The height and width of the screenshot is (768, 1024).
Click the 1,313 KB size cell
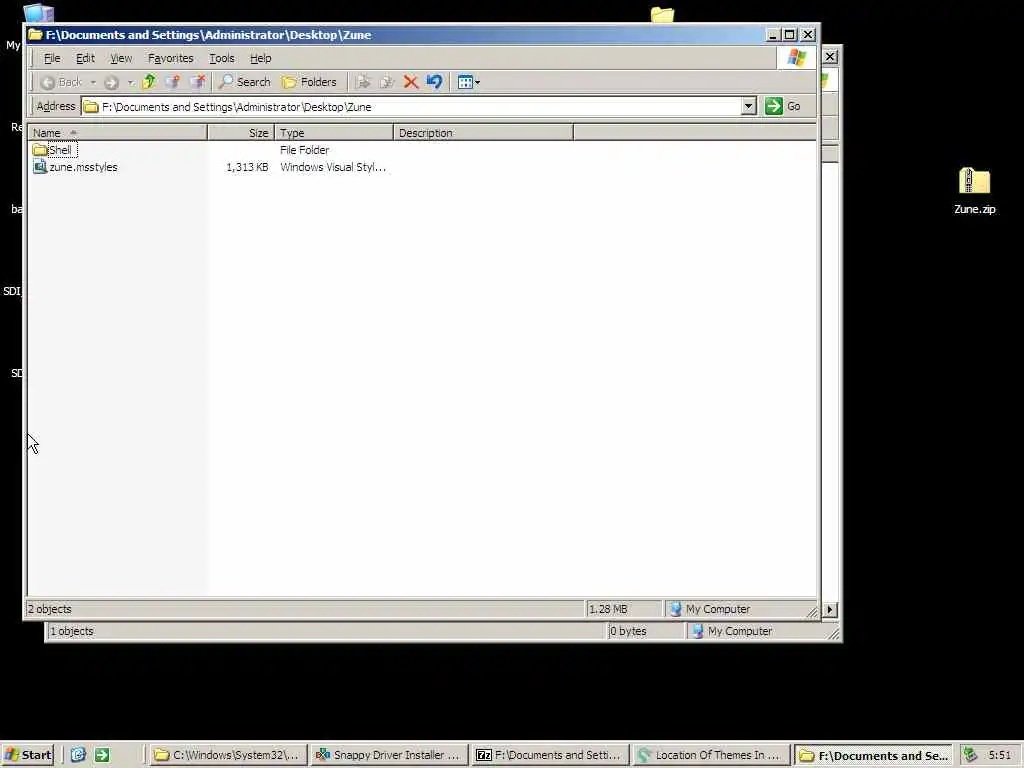[247, 167]
